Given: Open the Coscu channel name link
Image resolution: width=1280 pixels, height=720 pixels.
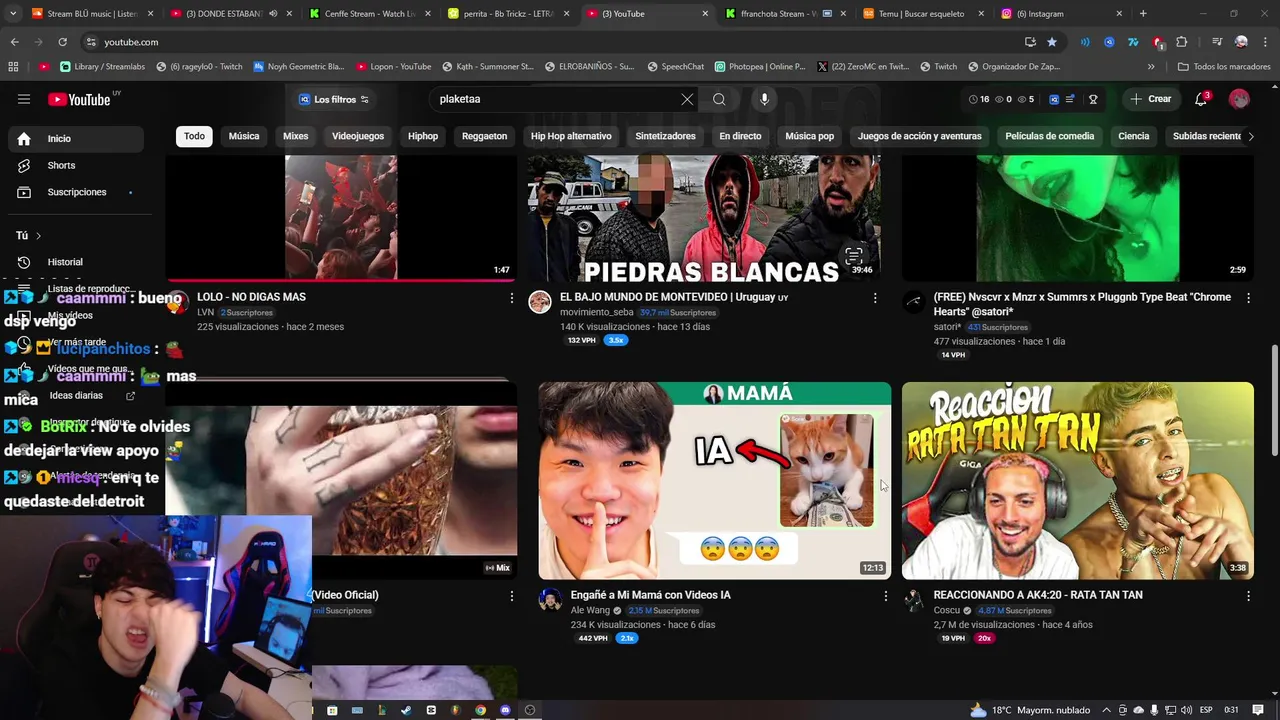Looking at the screenshot, I should [946, 610].
